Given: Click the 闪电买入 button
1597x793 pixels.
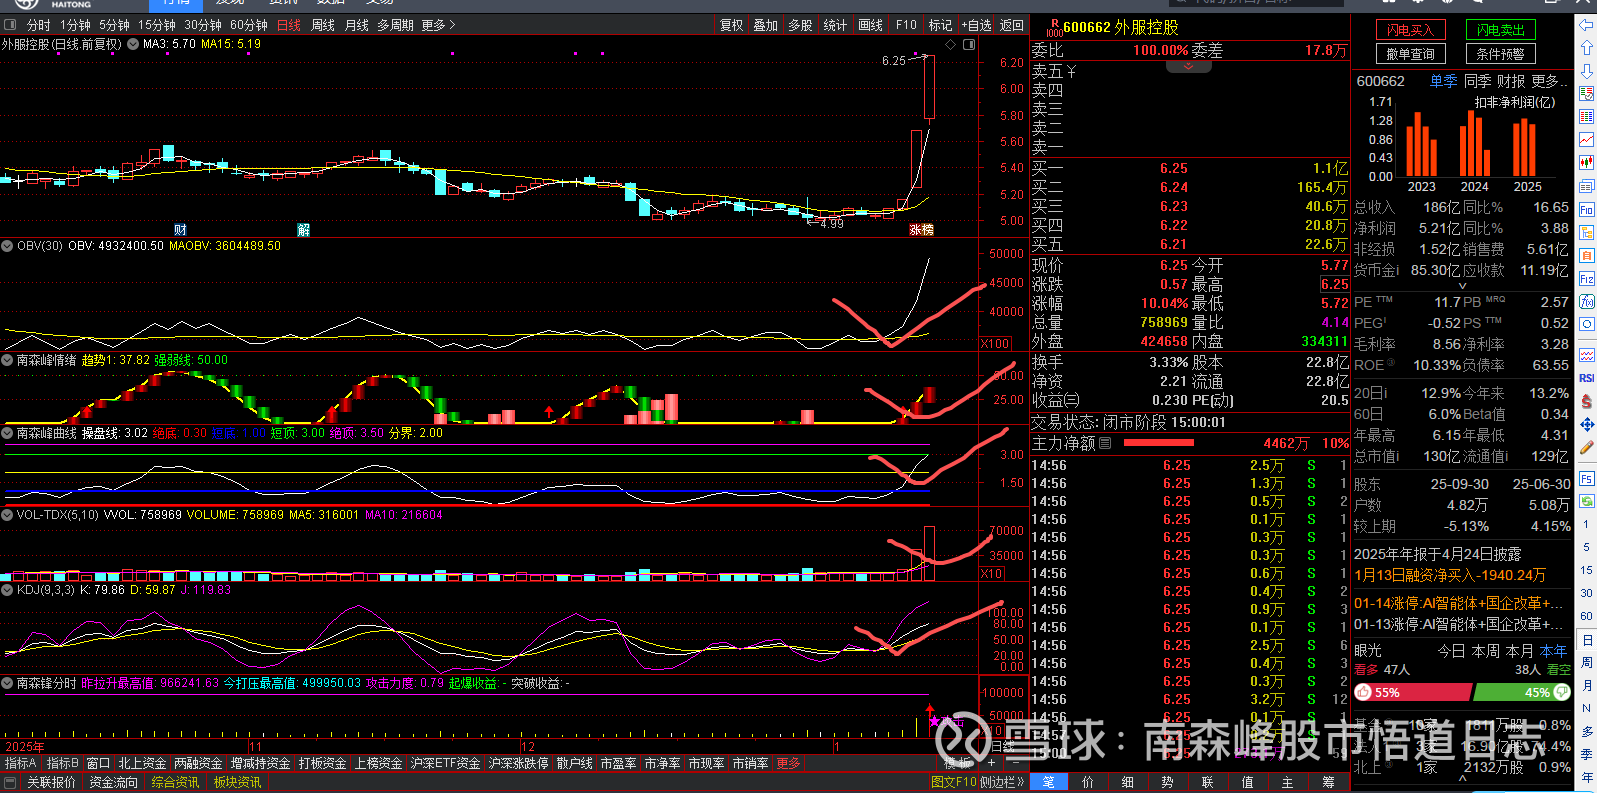Looking at the screenshot, I should click(1410, 30).
